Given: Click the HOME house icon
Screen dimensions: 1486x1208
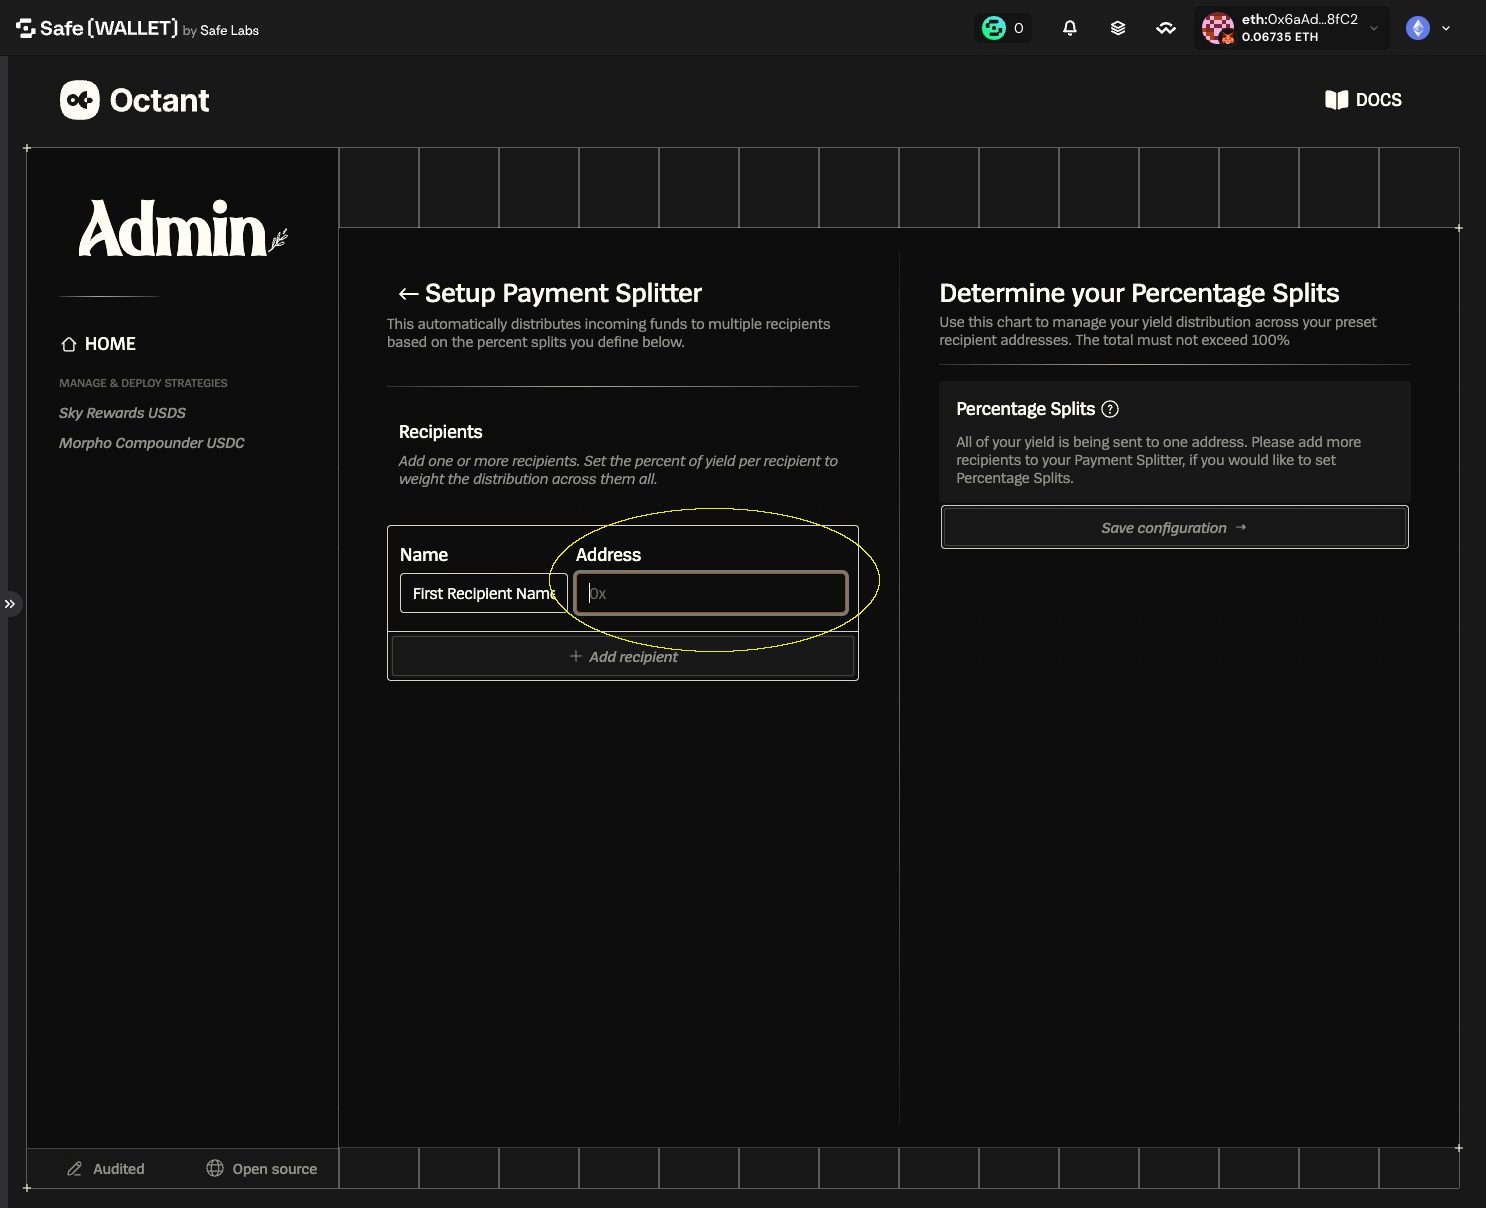Looking at the screenshot, I should coord(69,344).
